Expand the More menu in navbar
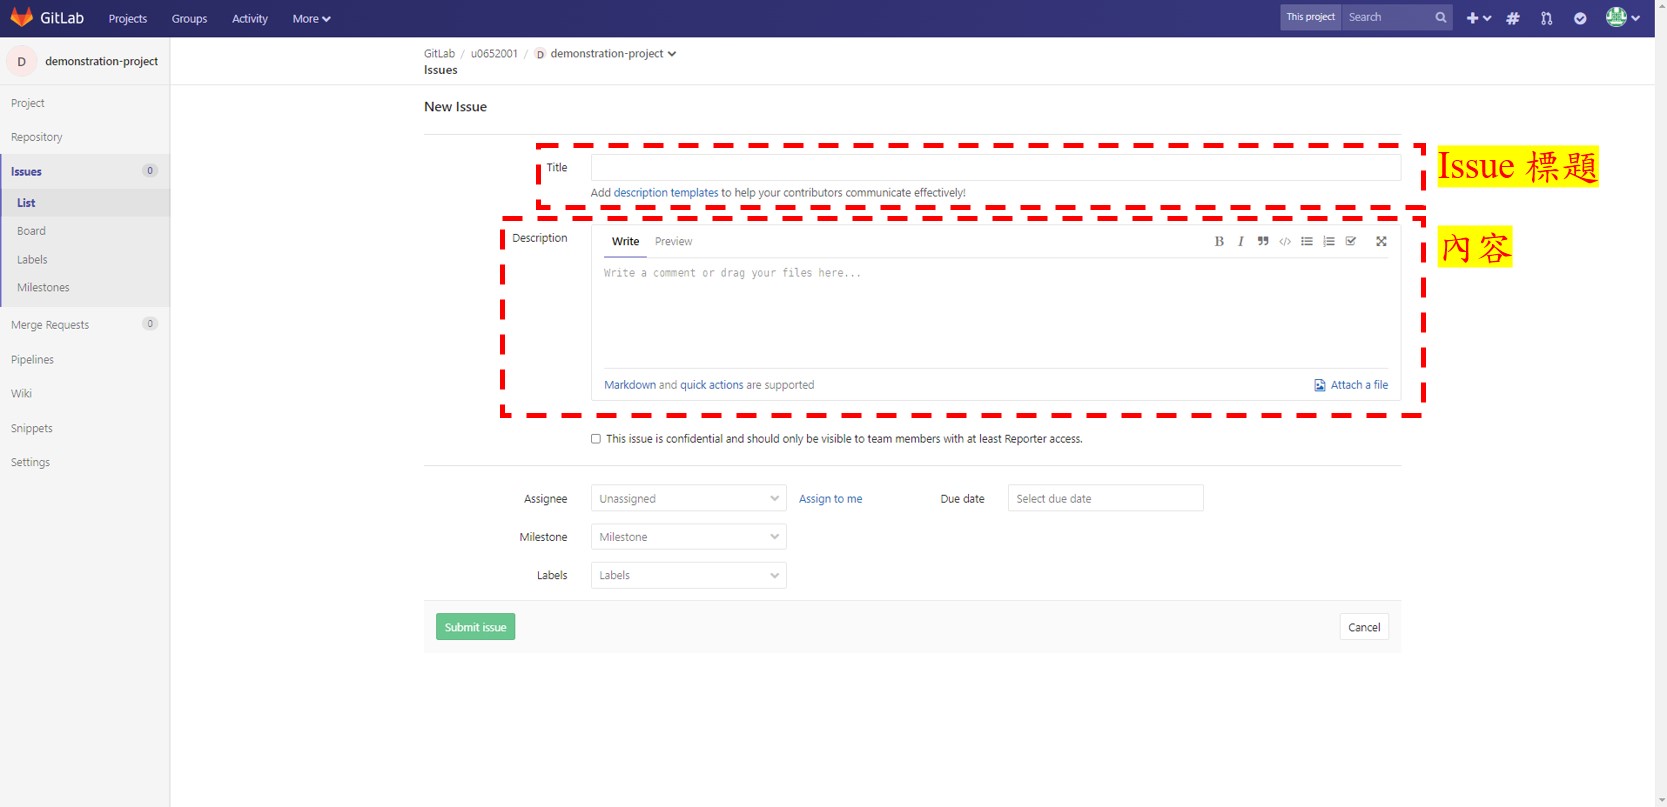 tap(311, 18)
